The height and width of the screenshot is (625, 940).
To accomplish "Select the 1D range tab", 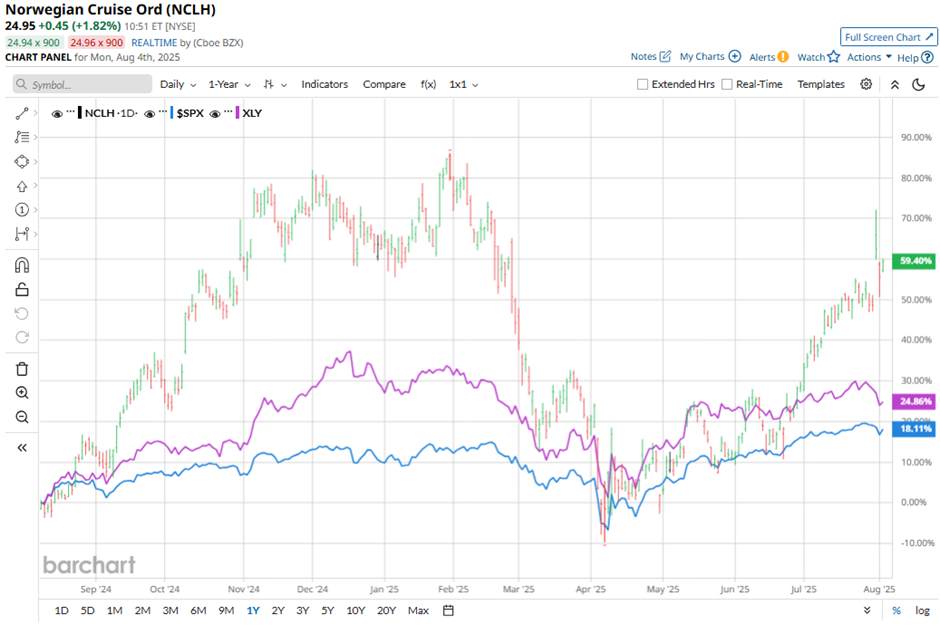I will point(61,611).
